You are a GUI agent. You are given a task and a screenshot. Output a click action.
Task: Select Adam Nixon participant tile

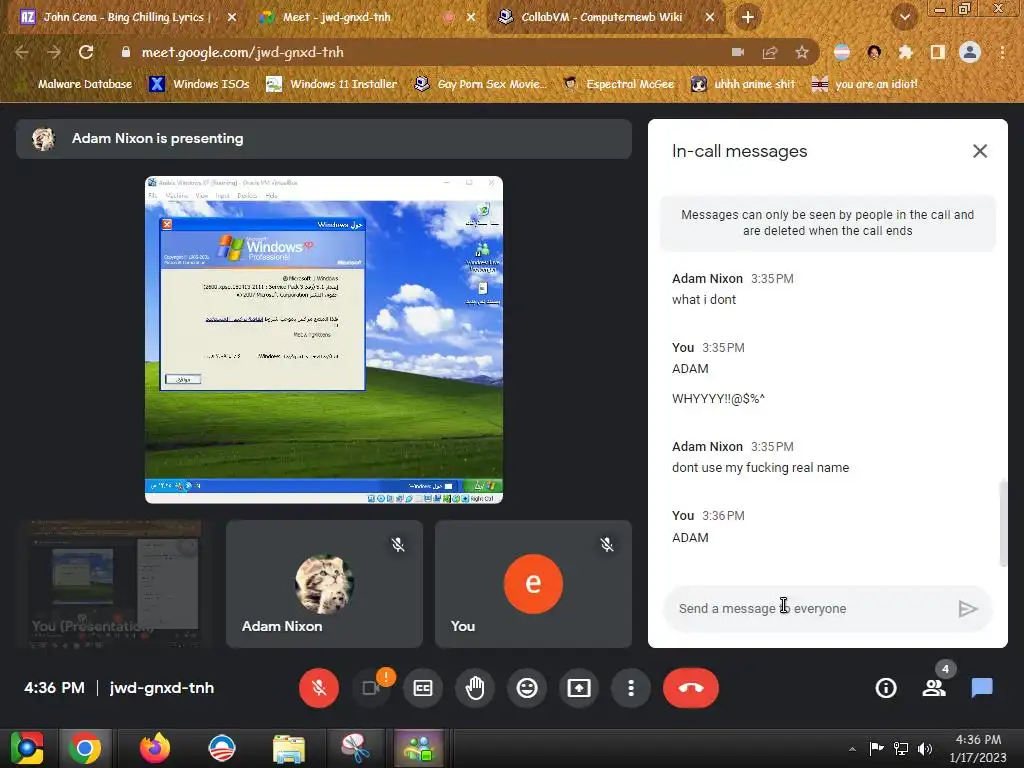[x=324, y=584]
